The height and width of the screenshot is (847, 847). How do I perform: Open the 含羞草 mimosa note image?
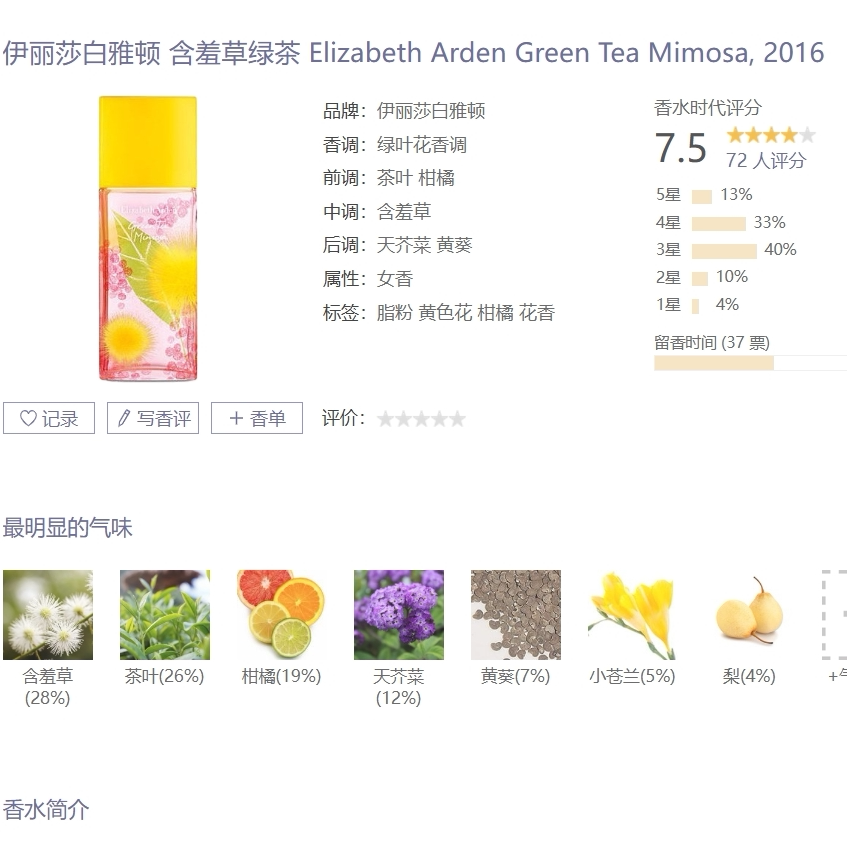[x=48, y=615]
